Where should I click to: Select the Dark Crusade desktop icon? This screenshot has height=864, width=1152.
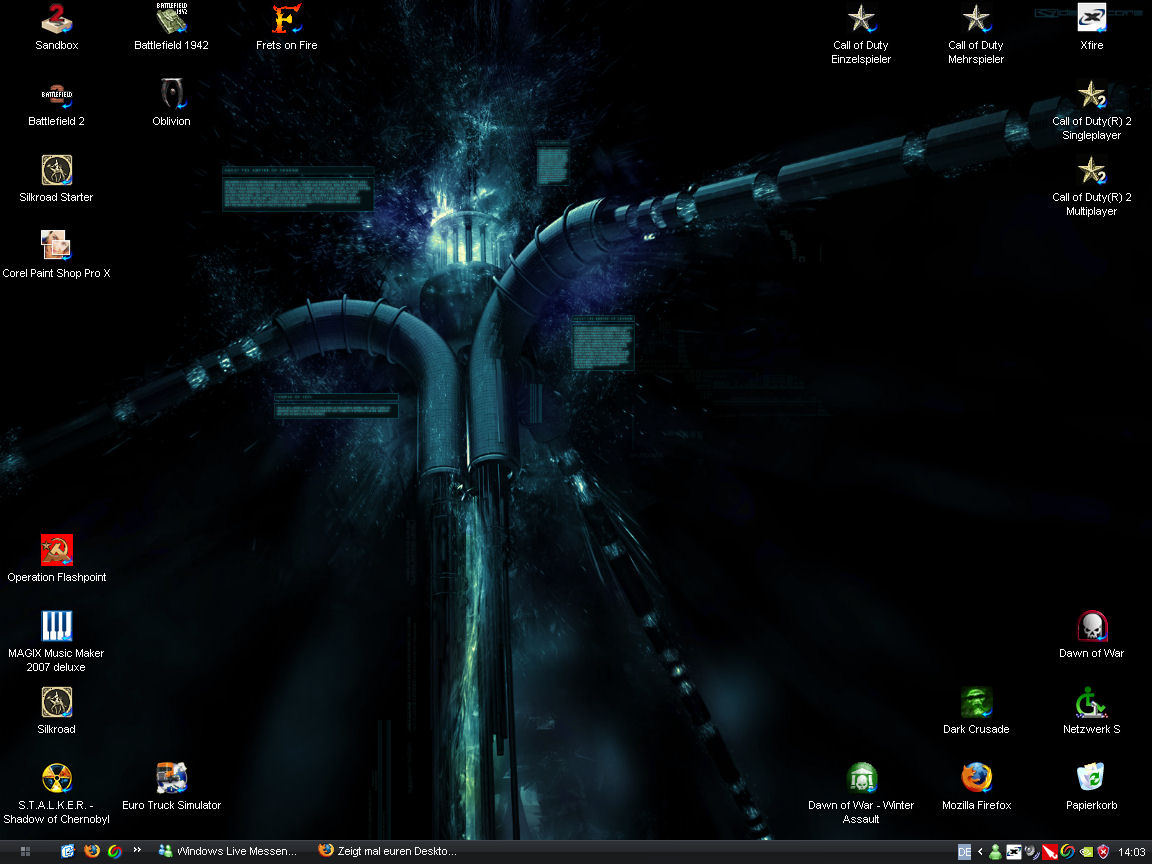point(976,702)
